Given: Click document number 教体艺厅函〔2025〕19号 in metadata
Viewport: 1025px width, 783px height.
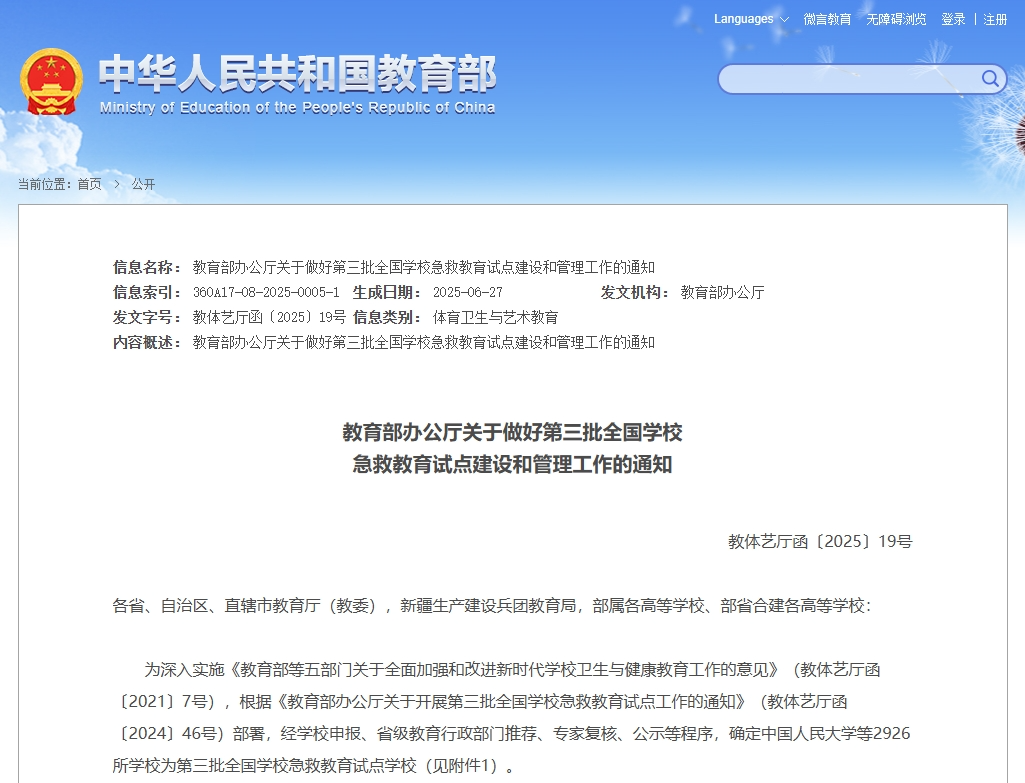Looking at the screenshot, I should click(269, 318).
